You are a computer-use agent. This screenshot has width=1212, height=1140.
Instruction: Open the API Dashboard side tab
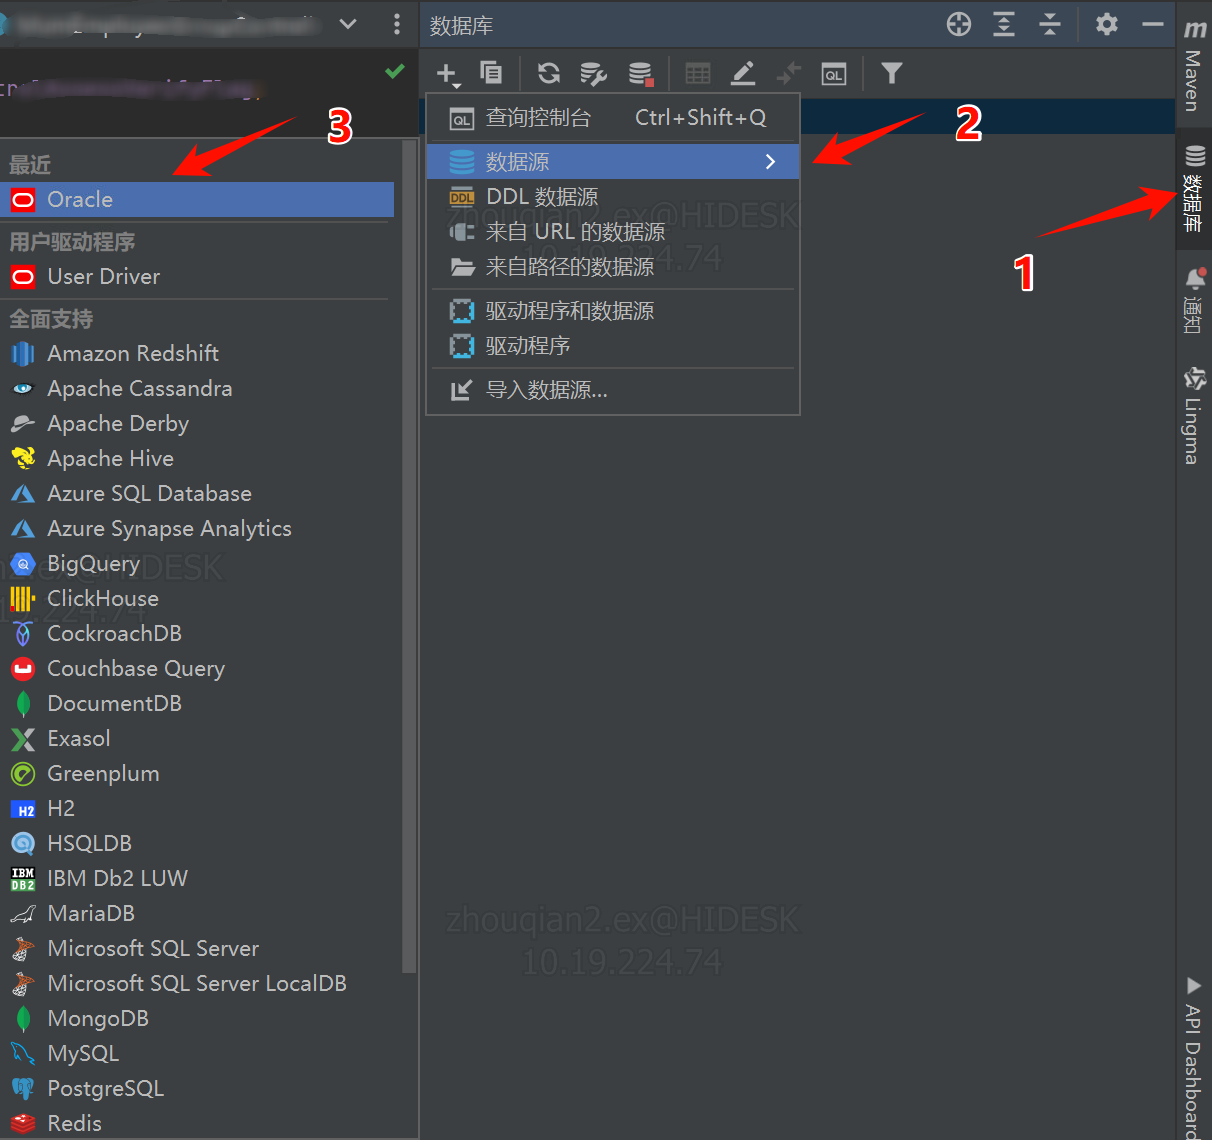coord(1194,1058)
